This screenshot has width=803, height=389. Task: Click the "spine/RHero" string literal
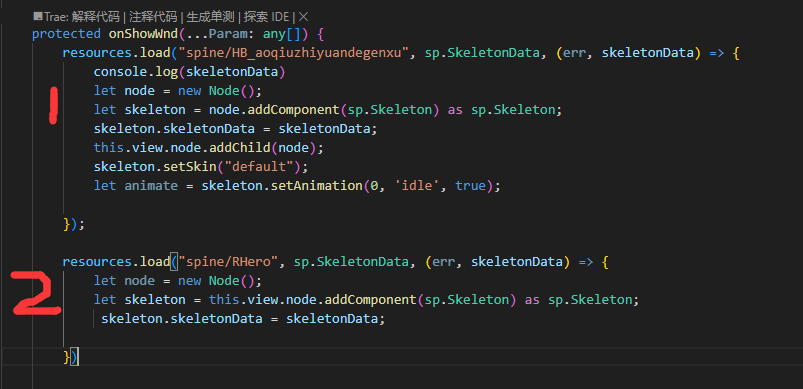[232, 262]
